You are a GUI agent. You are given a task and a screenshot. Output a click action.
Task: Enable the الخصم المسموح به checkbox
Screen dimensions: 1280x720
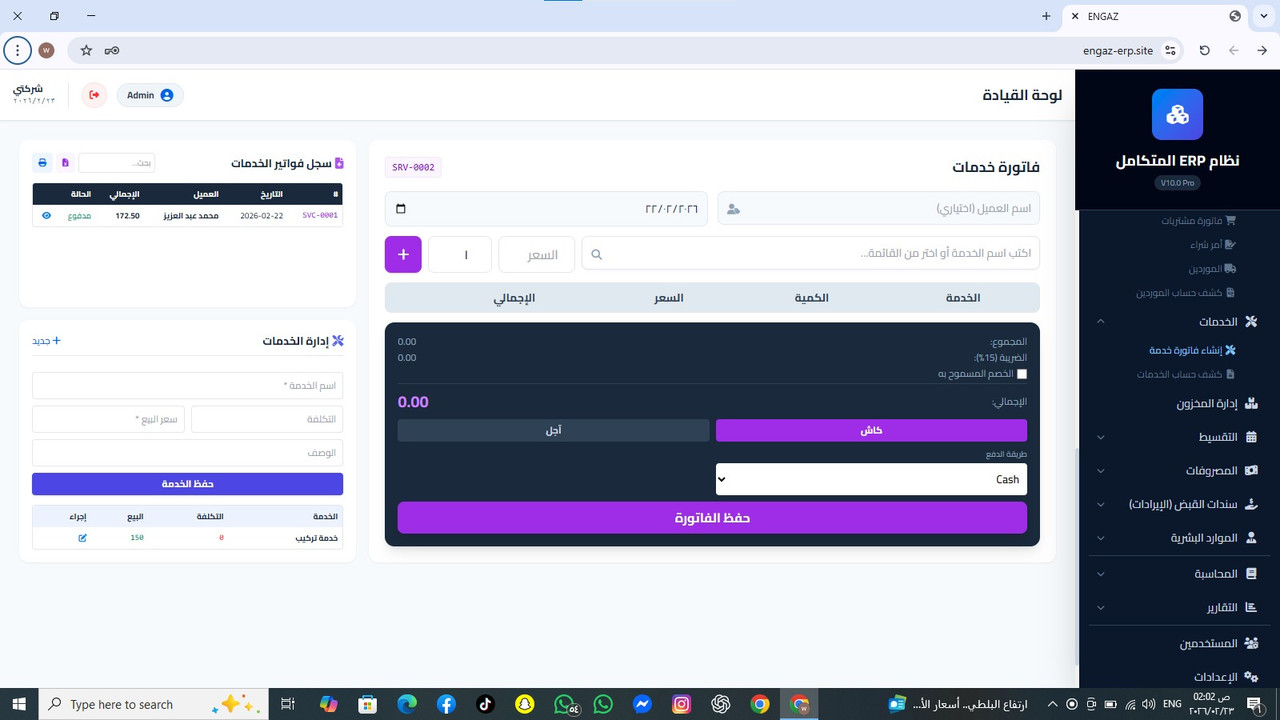click(1022, 373)
